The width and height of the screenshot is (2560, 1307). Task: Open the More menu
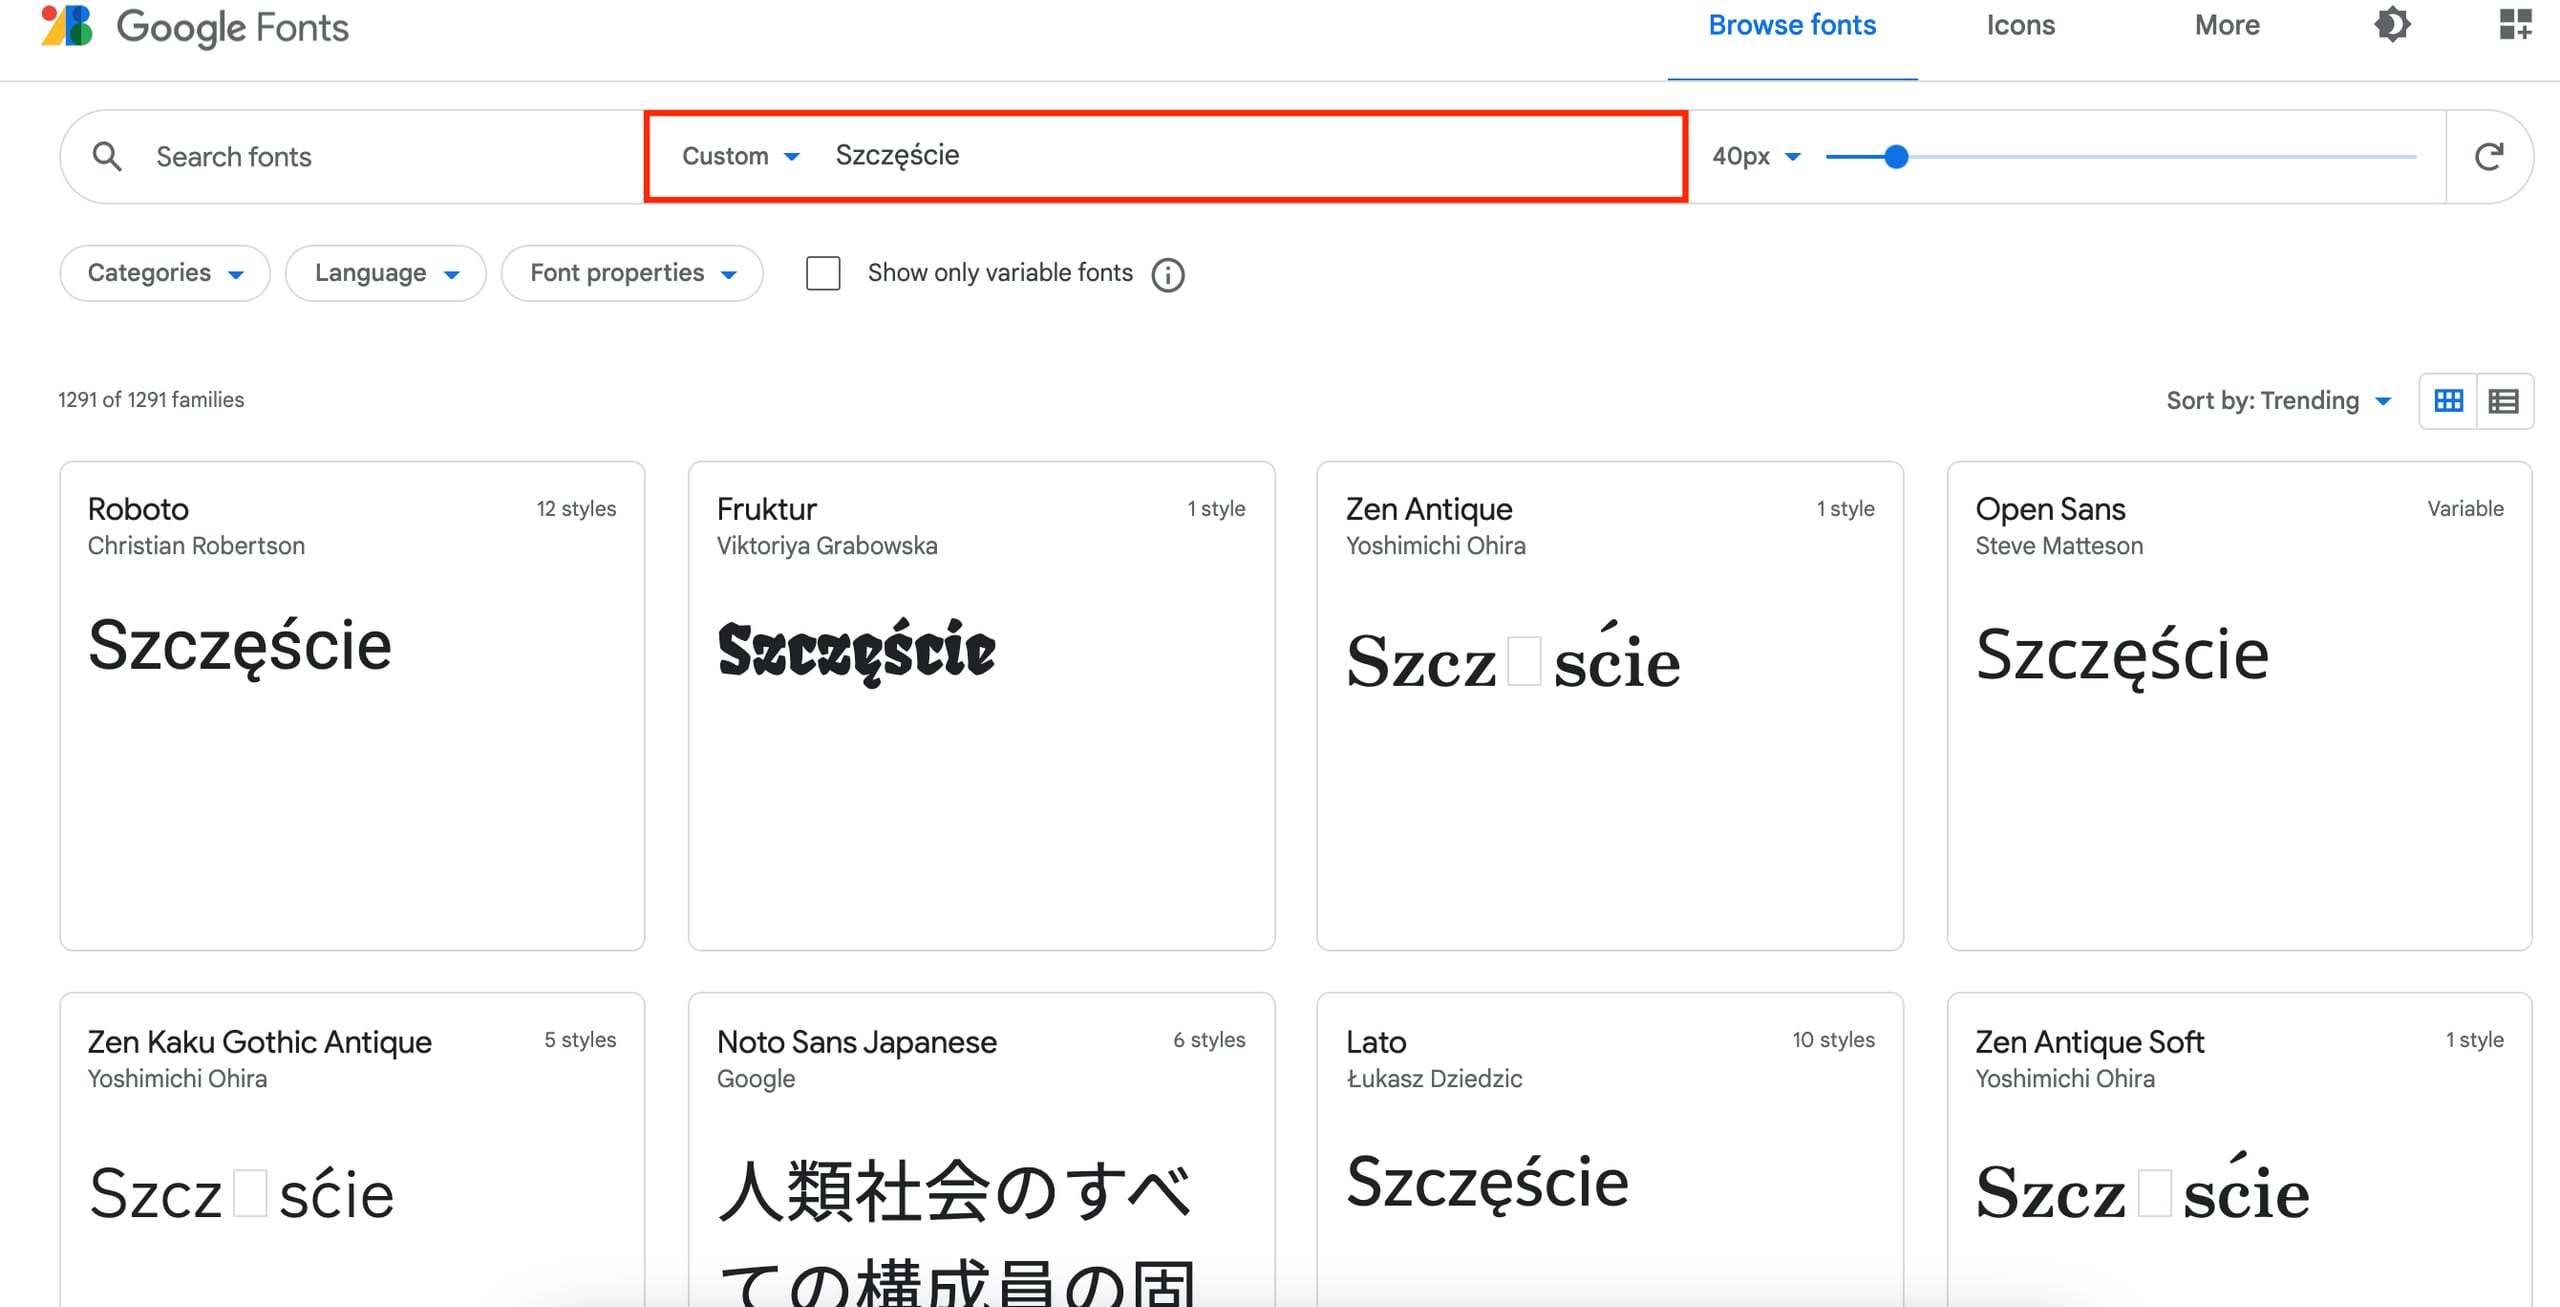(2227, 25)
